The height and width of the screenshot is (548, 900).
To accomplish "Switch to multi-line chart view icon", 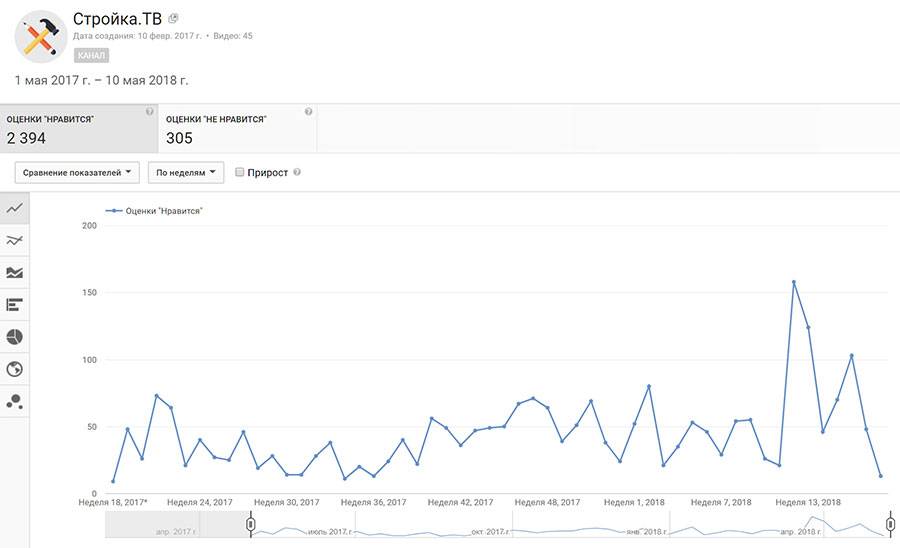I will point(14,240).
